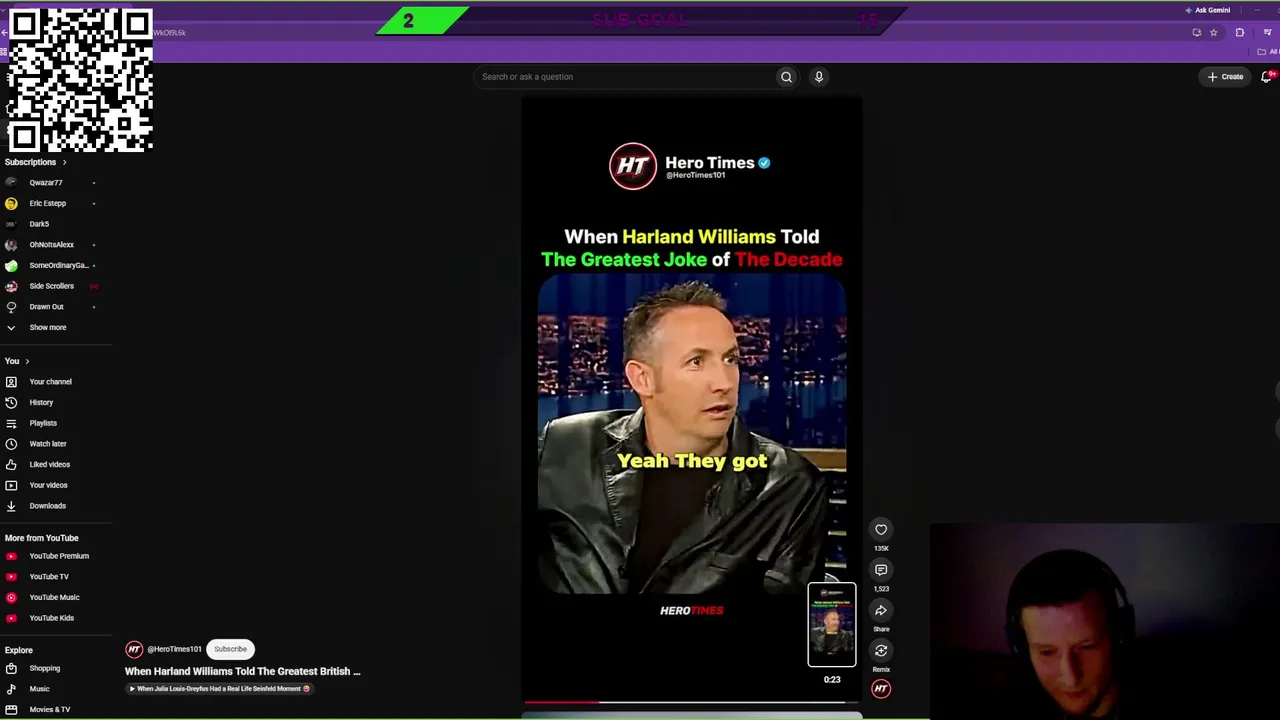
Task: Open watch History in the sidebar
Action: pos(40,403)
